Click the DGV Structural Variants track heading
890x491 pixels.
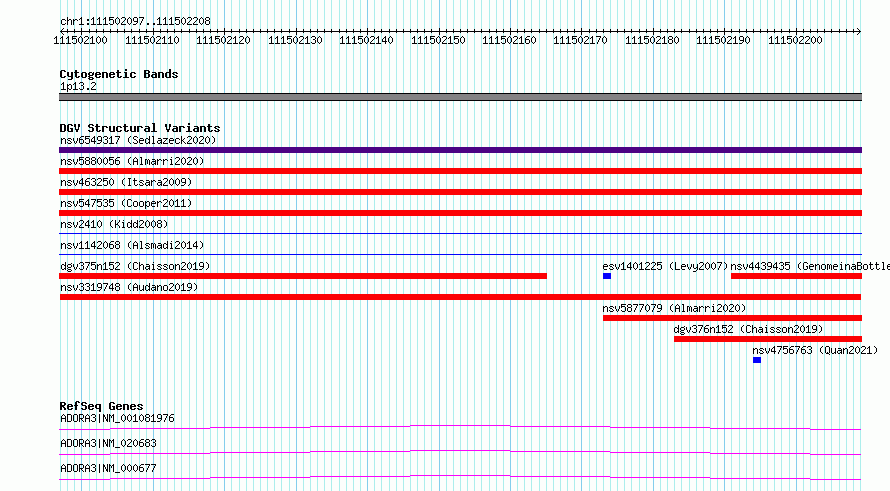pos(140,128)
